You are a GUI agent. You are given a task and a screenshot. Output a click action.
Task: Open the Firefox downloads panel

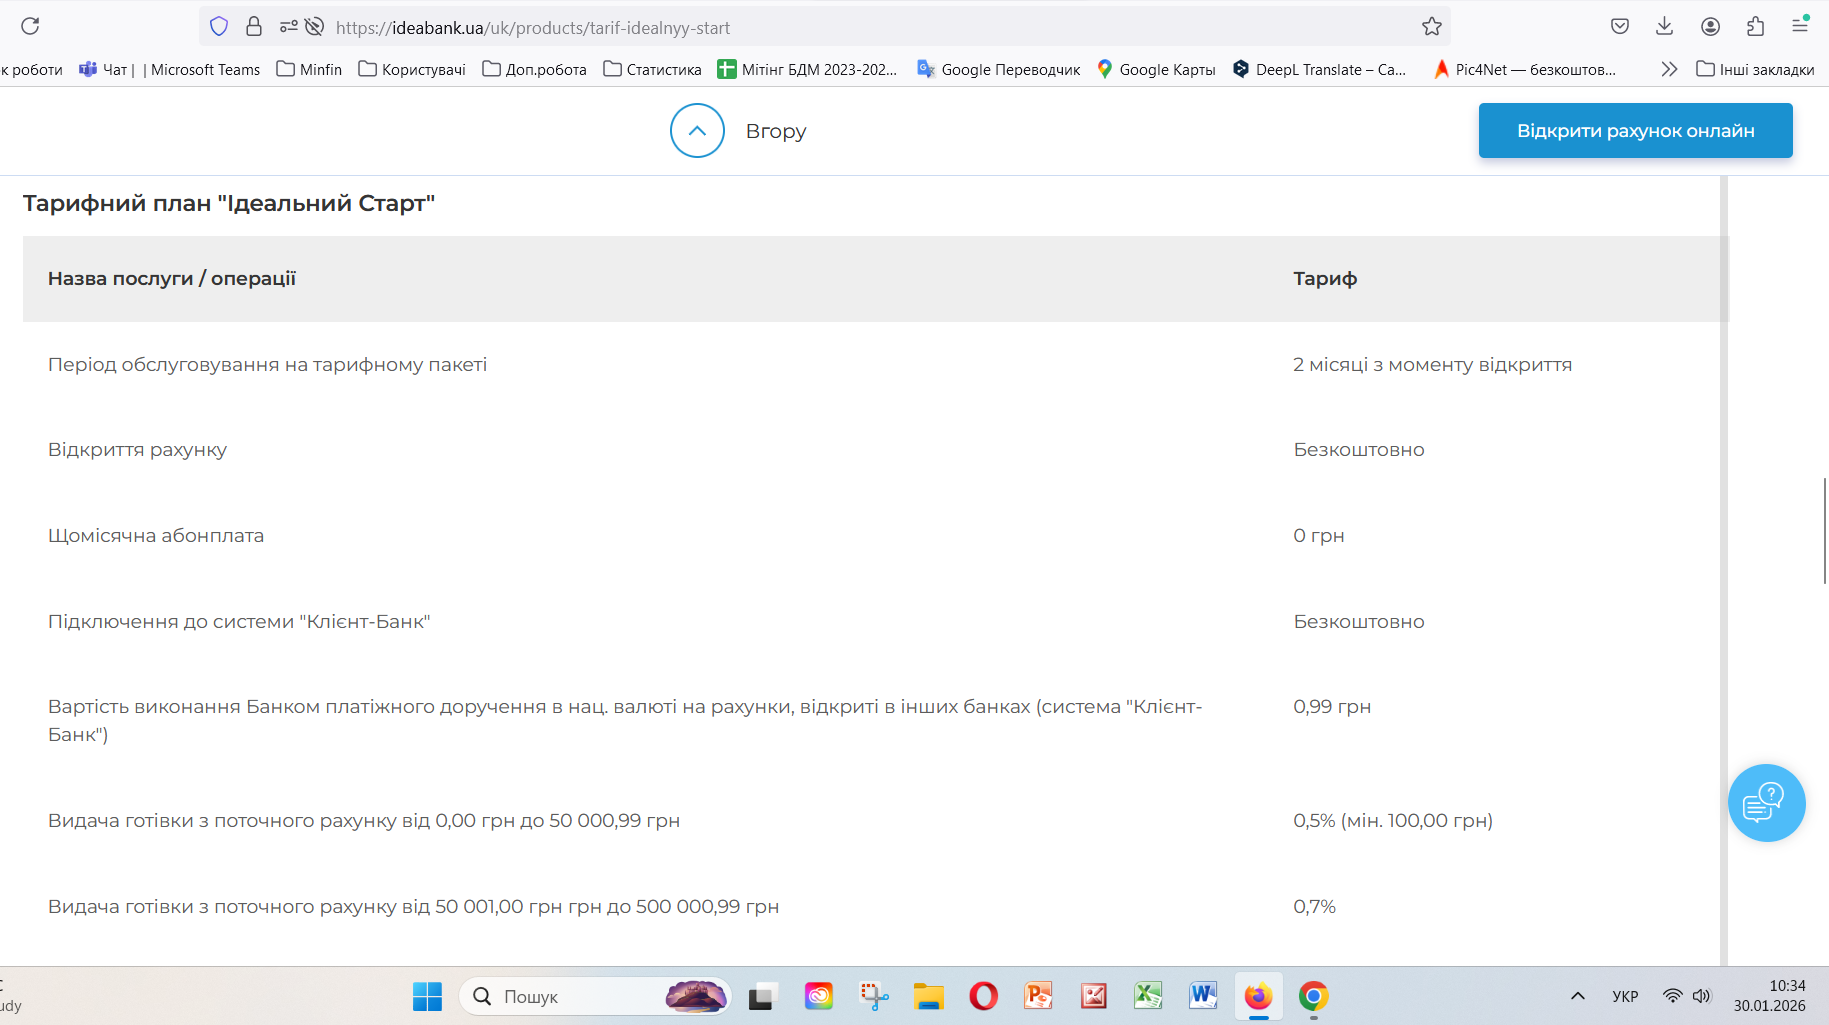pos(1665,27)
